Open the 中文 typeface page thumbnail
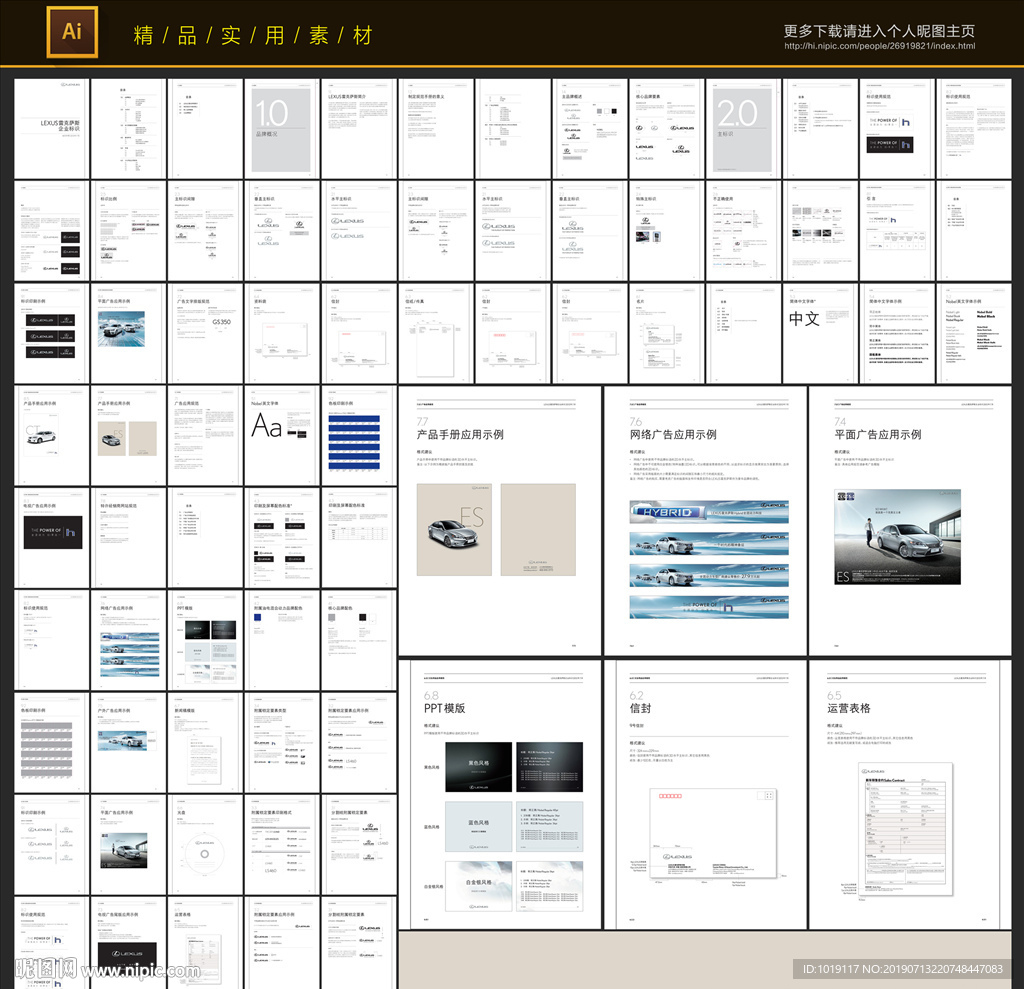This screenshot has width=1024, height=989. (x=820, y=333)
